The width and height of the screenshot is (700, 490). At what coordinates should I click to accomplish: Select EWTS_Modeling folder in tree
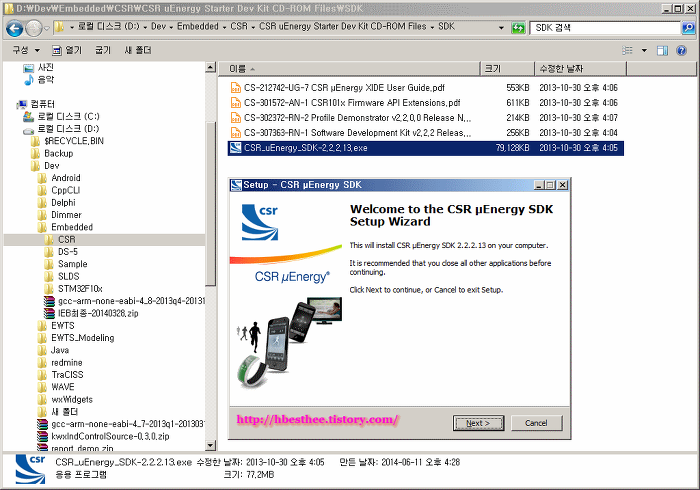[83, 338]
